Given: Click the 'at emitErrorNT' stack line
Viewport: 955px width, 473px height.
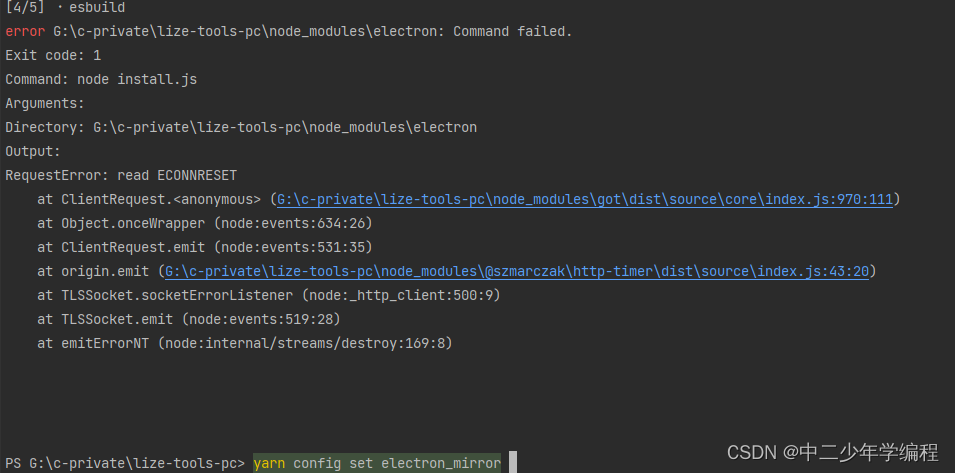Looking at the screenshot, I should (x=245, y=343).
